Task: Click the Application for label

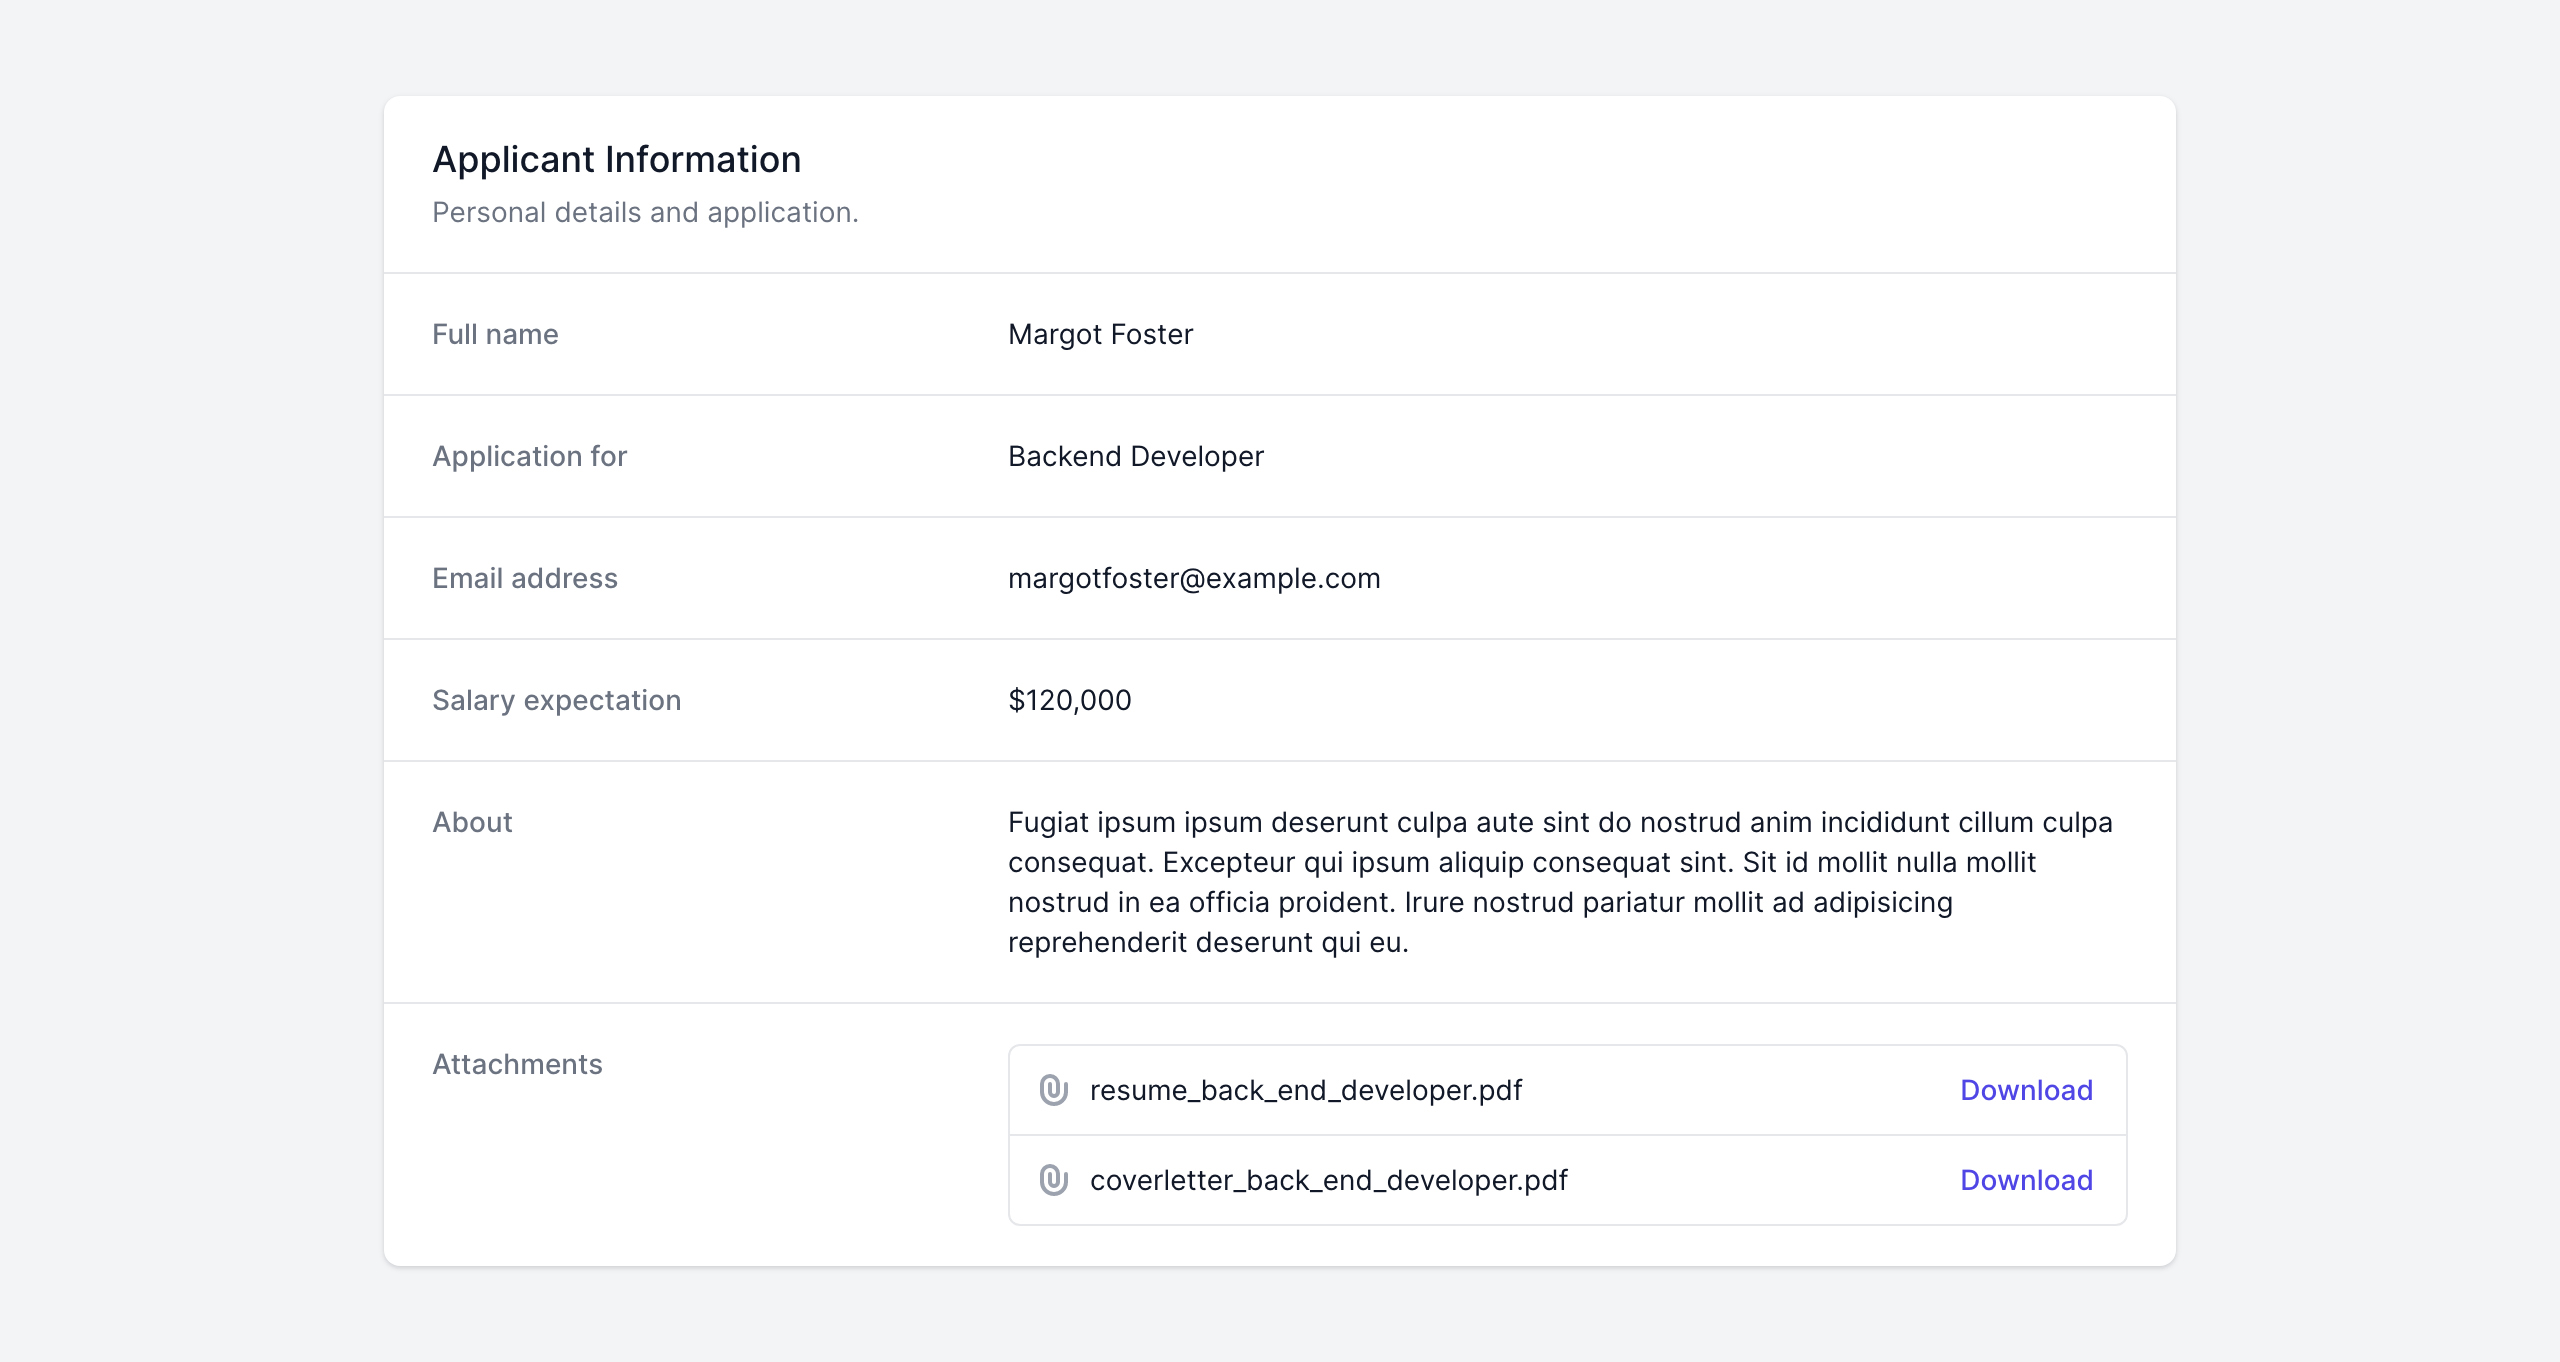Action: pos(529,456)
